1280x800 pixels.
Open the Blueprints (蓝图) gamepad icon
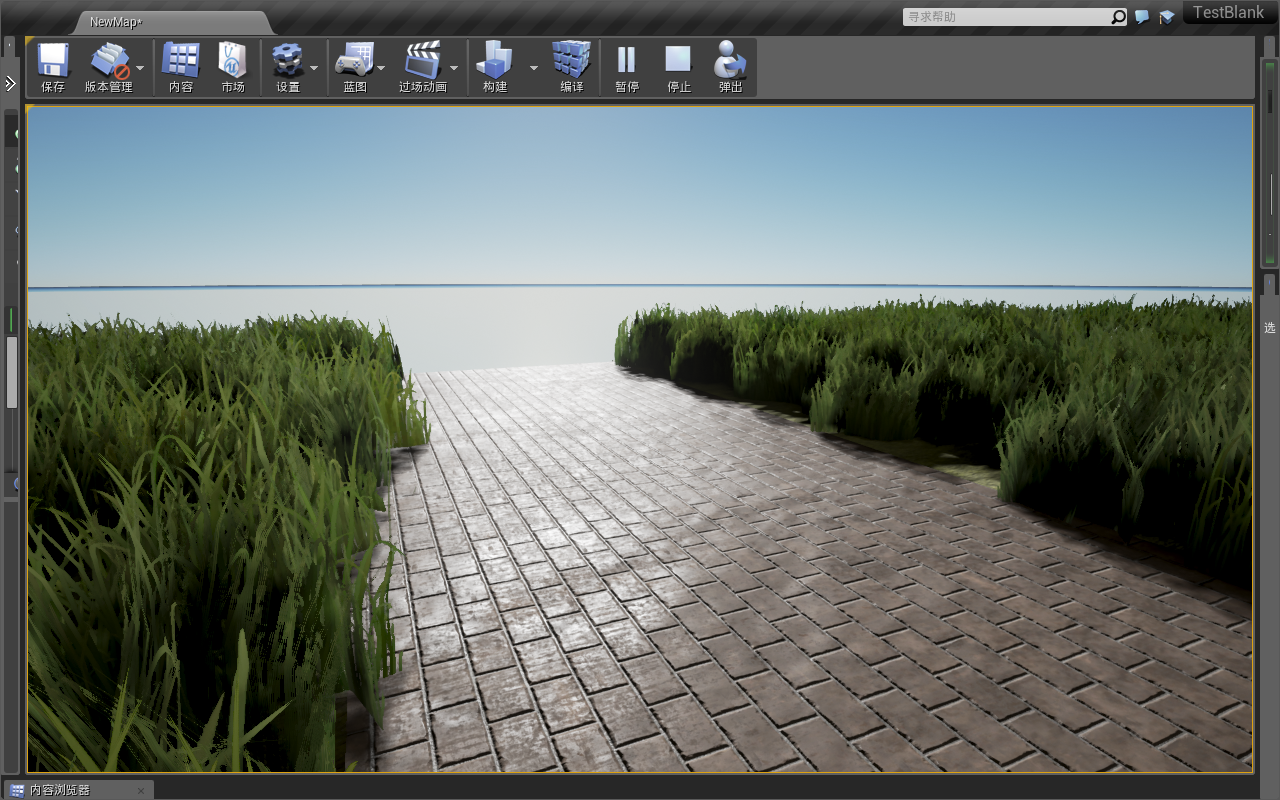354,62
